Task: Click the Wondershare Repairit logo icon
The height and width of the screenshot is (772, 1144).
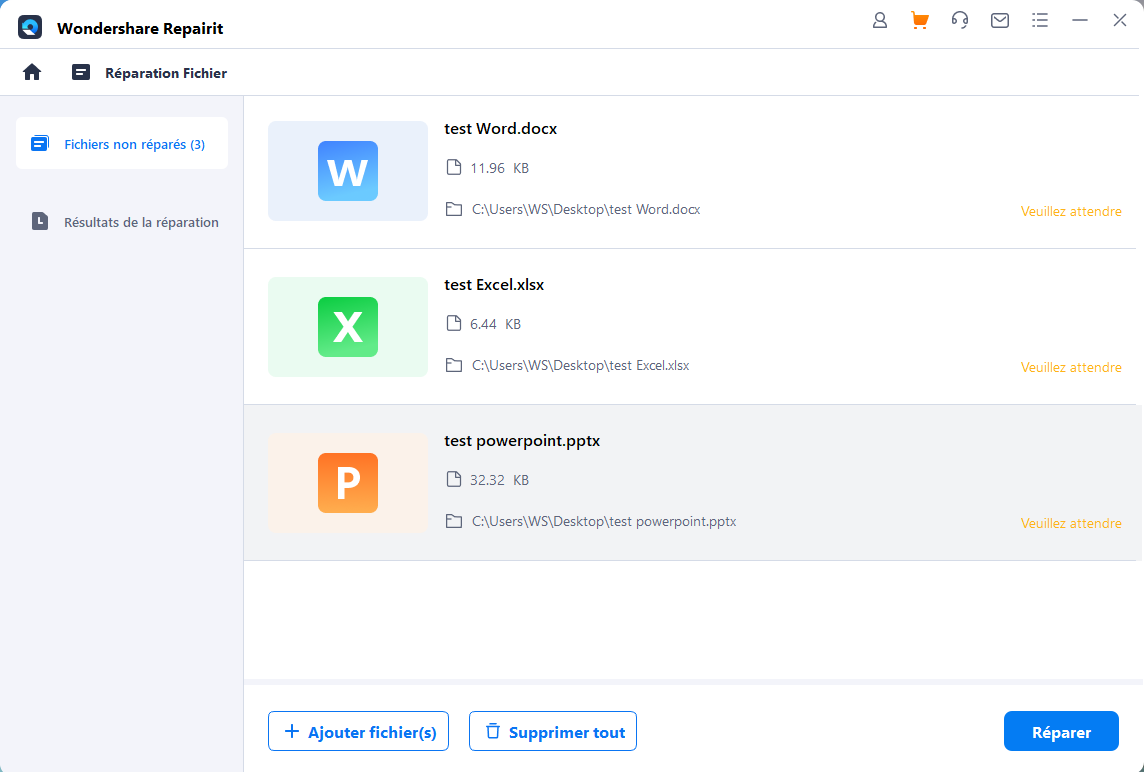Action: 30,28
